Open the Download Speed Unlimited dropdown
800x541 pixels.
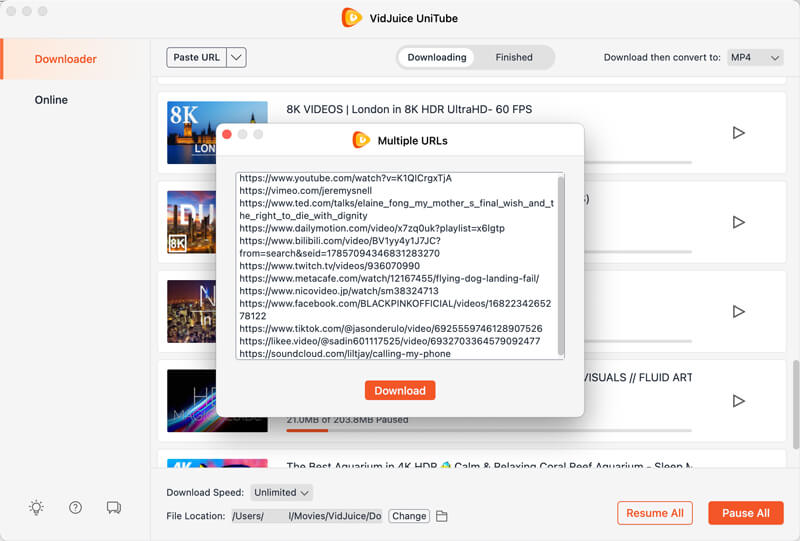282,492
